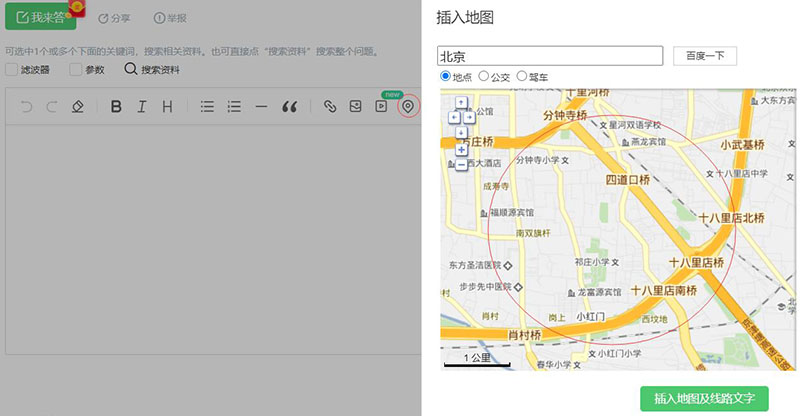Toggle bold formatting (B)
The height and width of the screenshot is (416, 800).
(x=116, y=107)
